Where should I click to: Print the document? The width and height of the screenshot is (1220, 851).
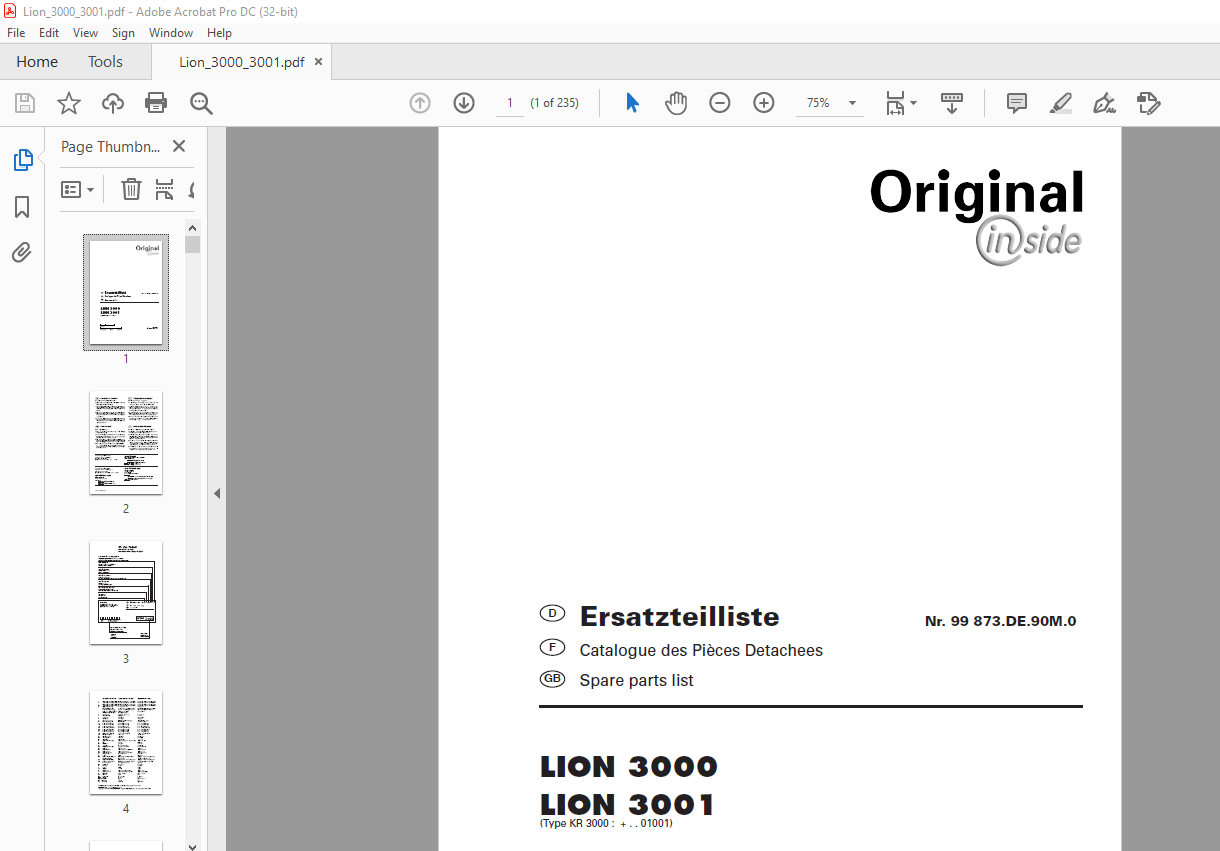point(156,103)
